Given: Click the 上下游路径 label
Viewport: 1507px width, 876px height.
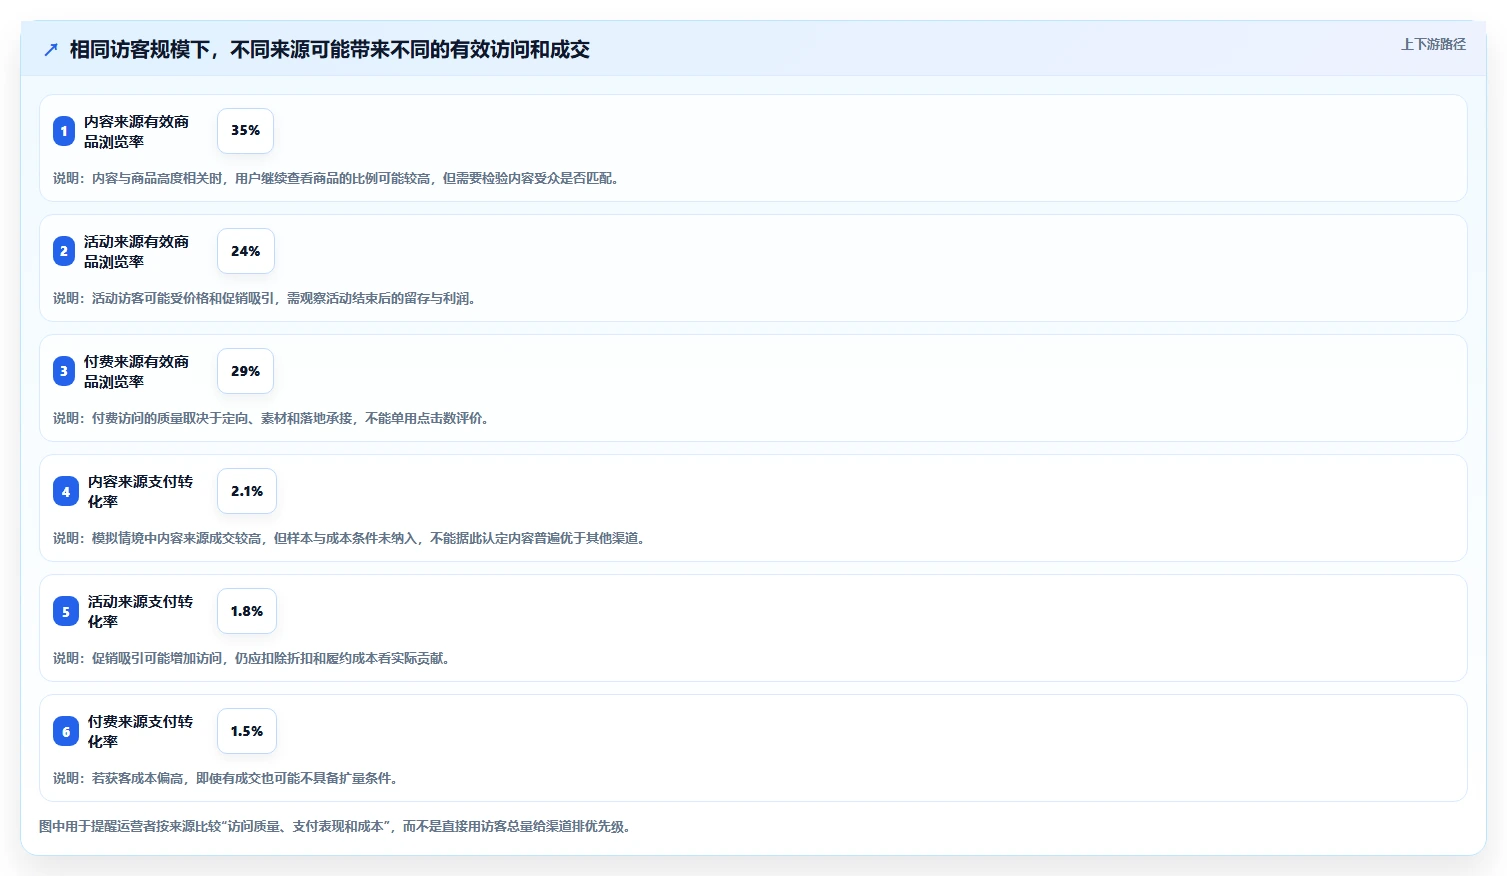Looking at the screenshot, I should tap(1433, 44).
